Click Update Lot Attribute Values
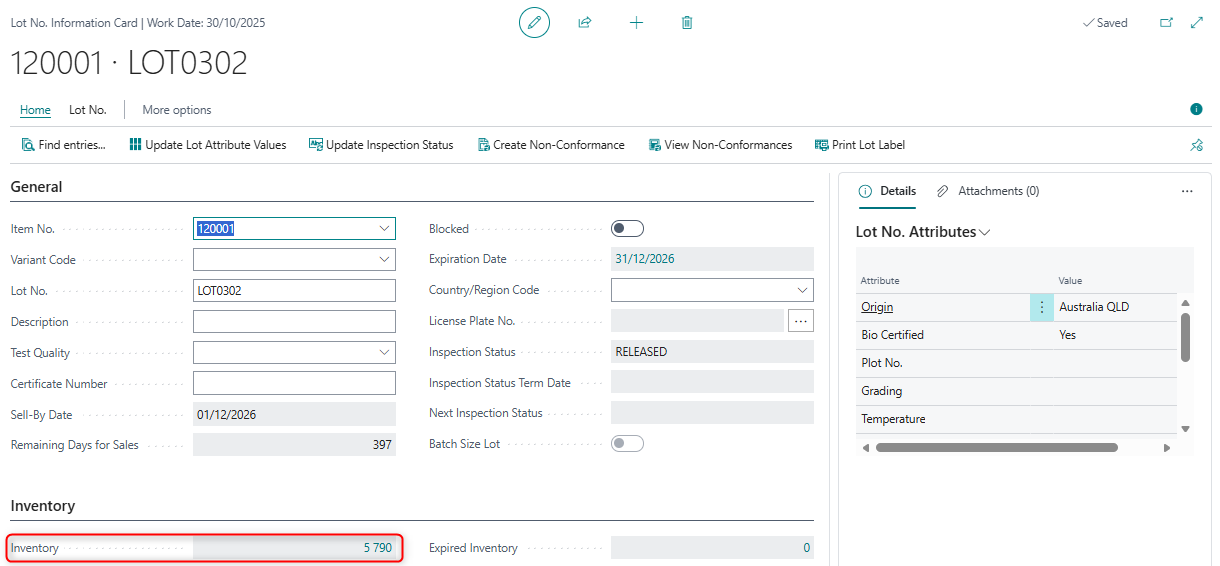 click(x=207, y=145)
